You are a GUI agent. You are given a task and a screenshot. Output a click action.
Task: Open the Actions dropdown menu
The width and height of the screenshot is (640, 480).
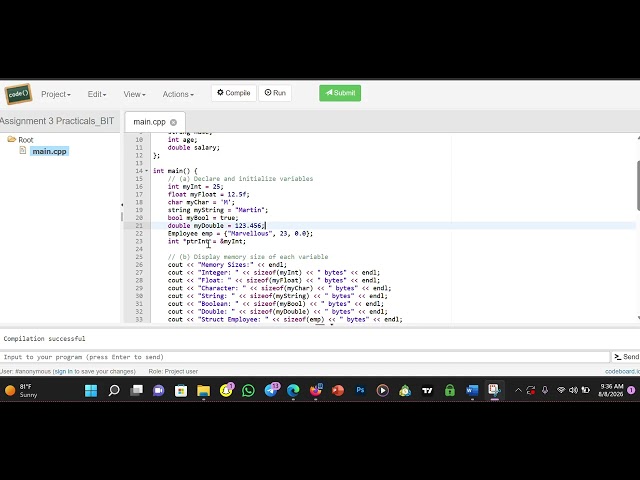click(x=178, y=94)
